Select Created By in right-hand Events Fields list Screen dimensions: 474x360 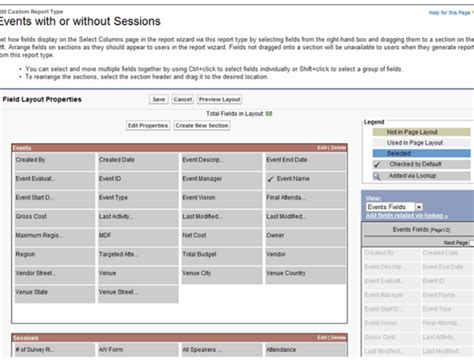click(x=391, y=253)
